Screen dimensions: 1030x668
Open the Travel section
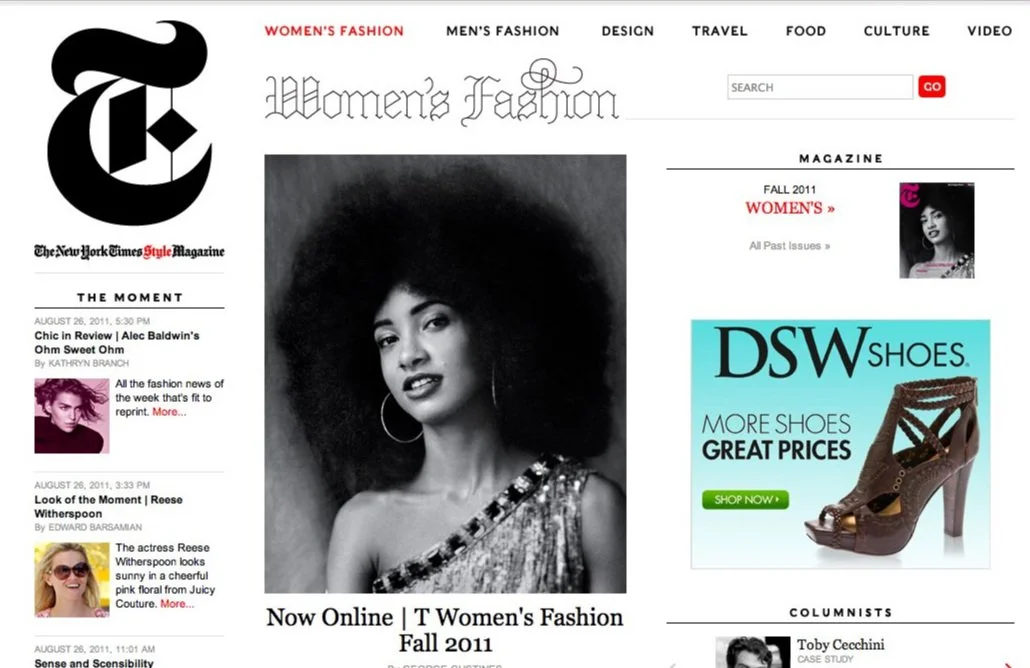tap(719, 31)
